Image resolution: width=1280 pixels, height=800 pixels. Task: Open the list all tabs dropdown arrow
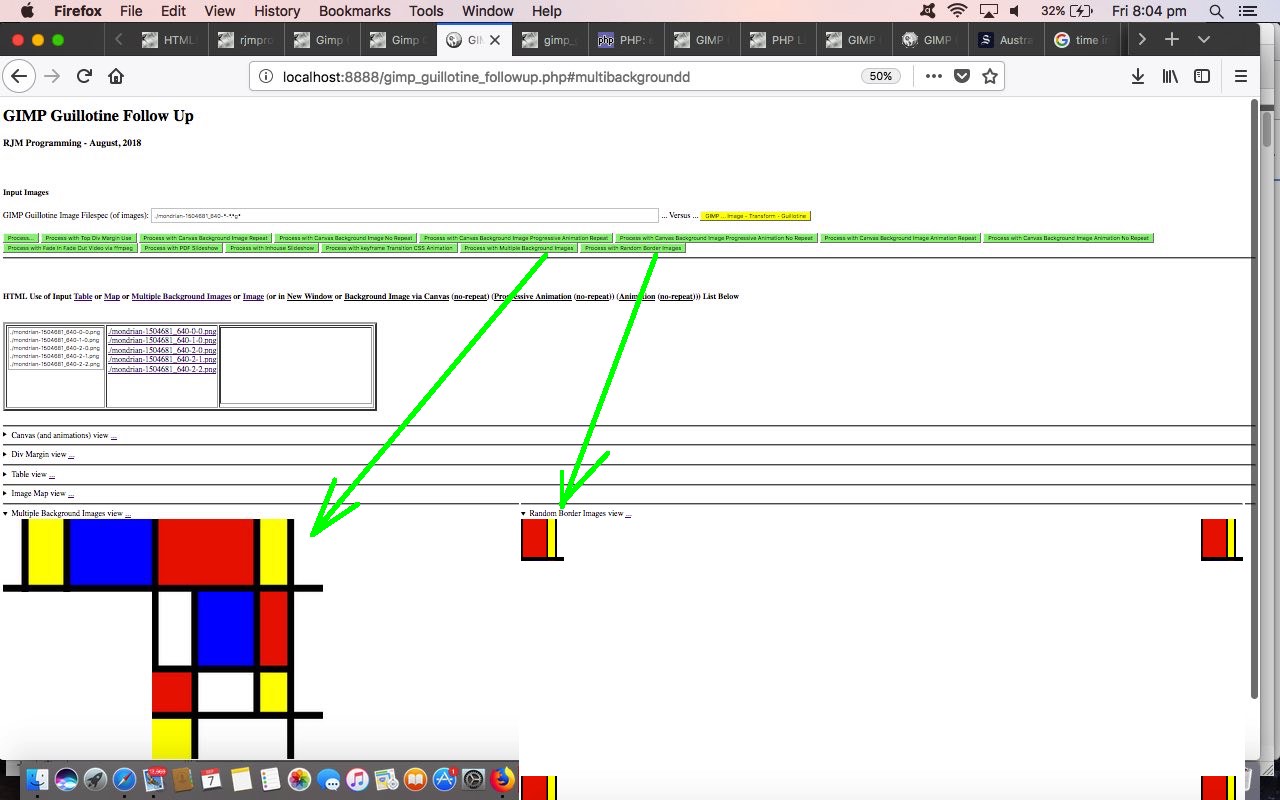[1204, 40]
